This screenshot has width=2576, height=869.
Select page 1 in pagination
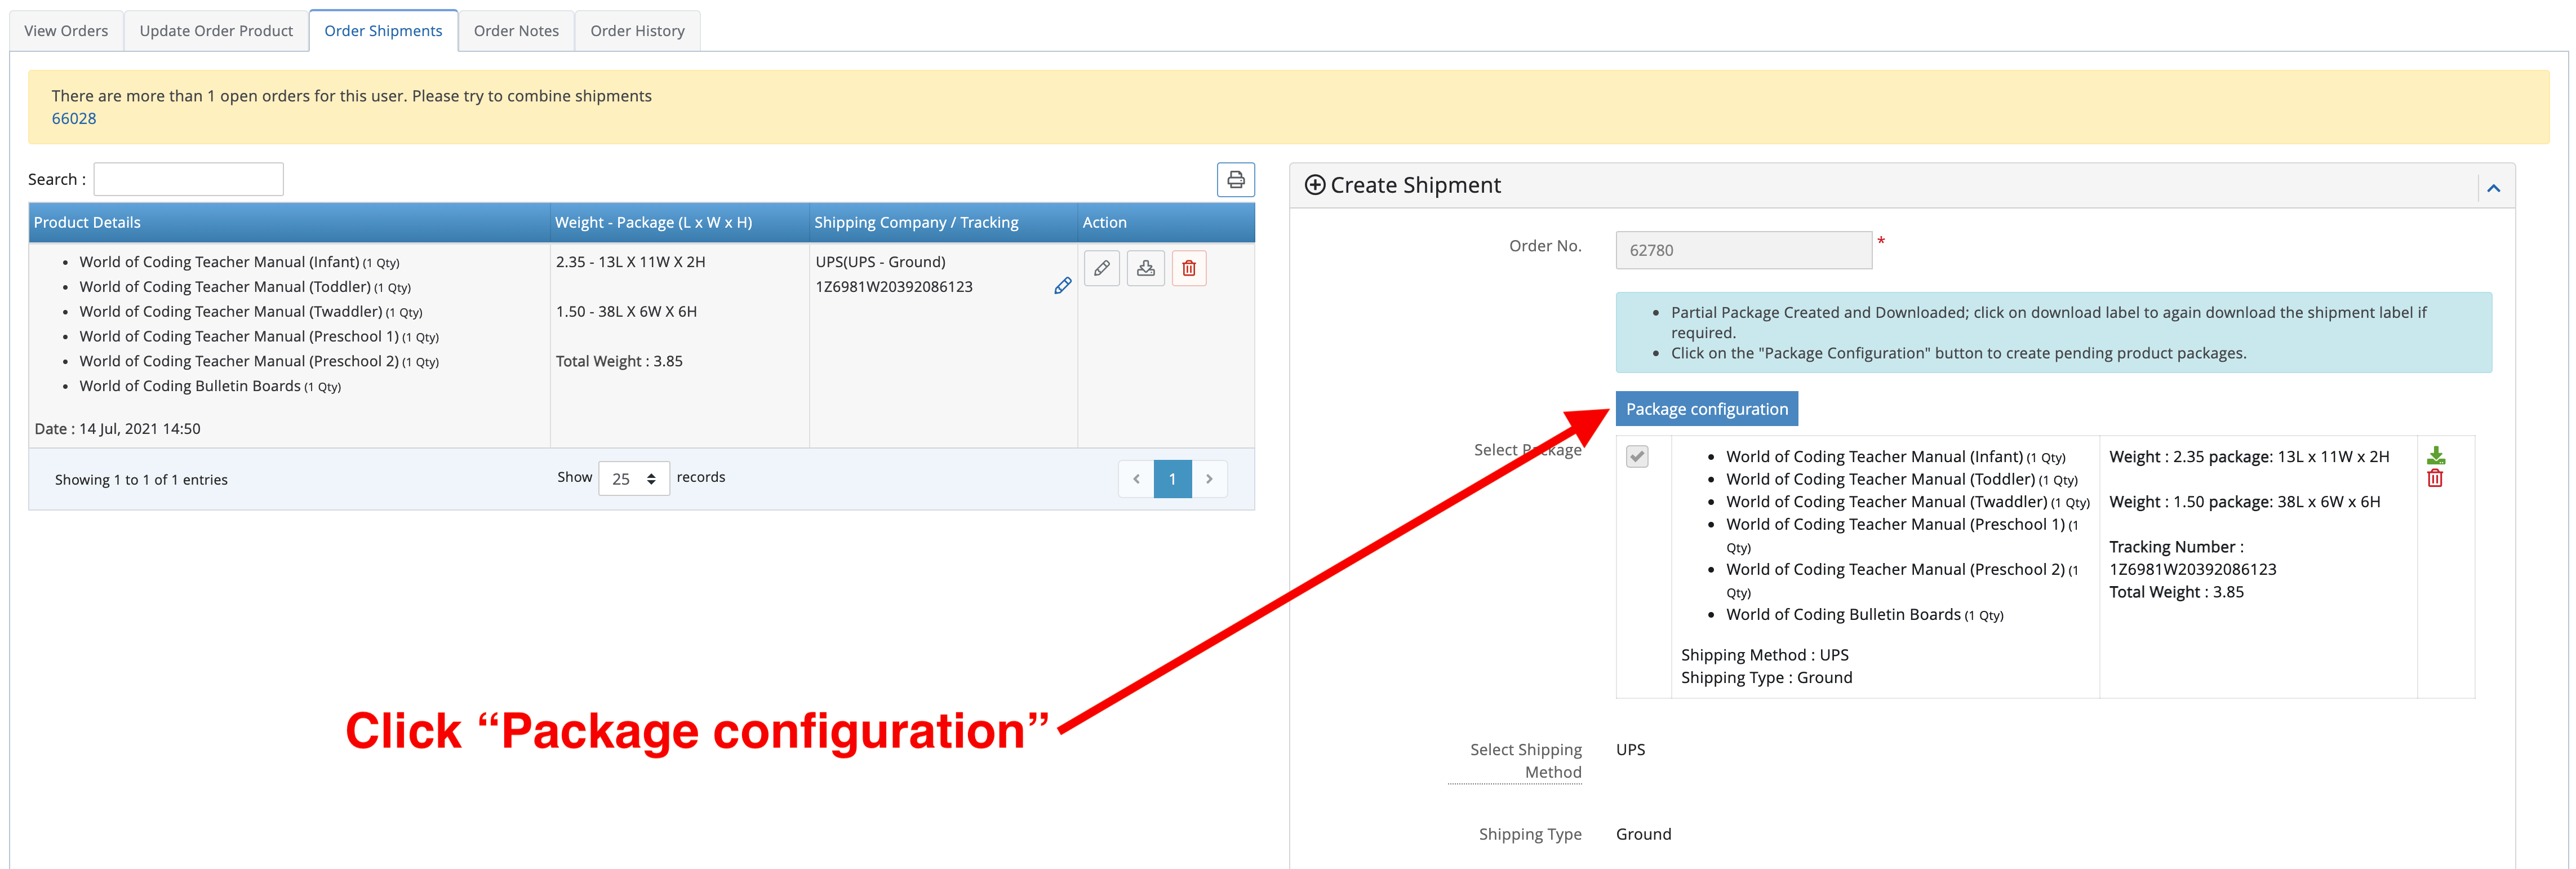[1172, 479]
